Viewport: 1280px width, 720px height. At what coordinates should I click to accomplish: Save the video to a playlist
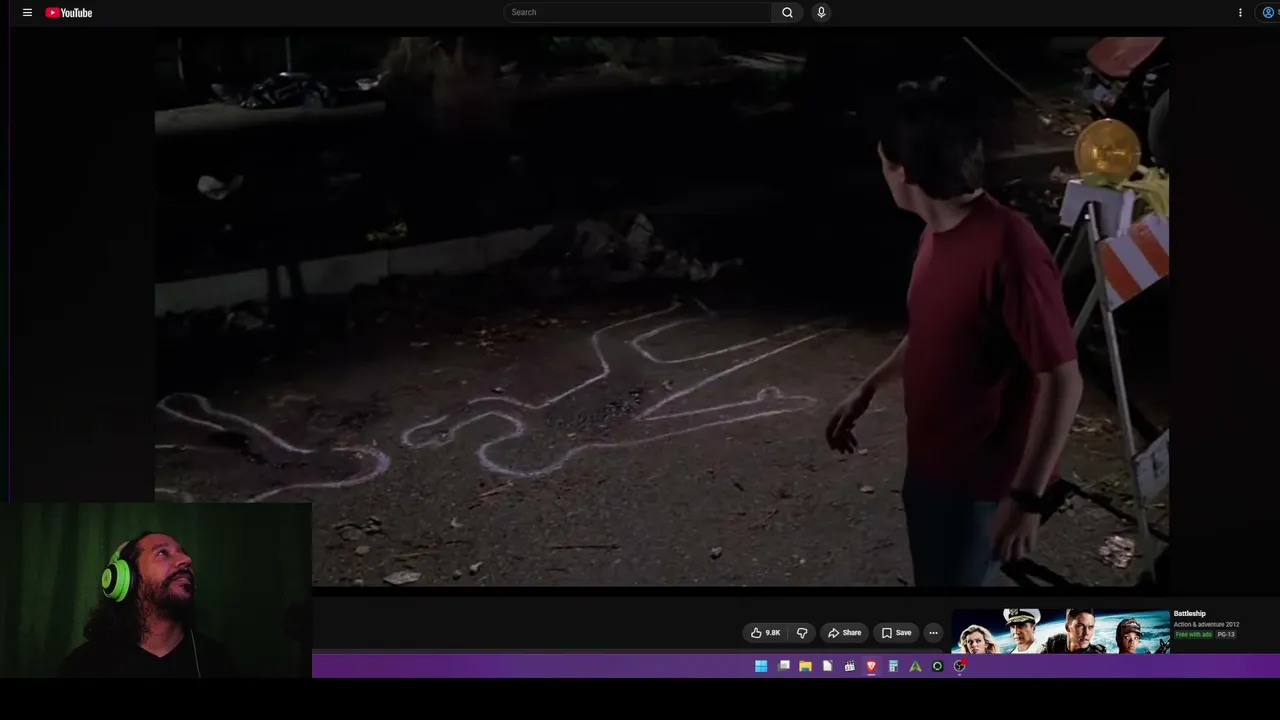[896, 633]
